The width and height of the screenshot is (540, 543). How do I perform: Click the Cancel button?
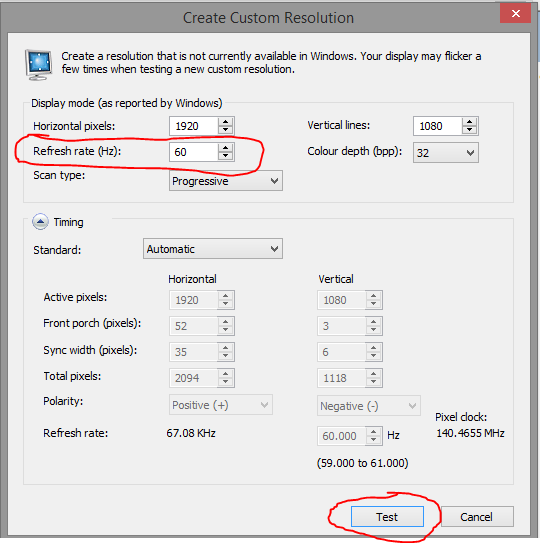477,517
